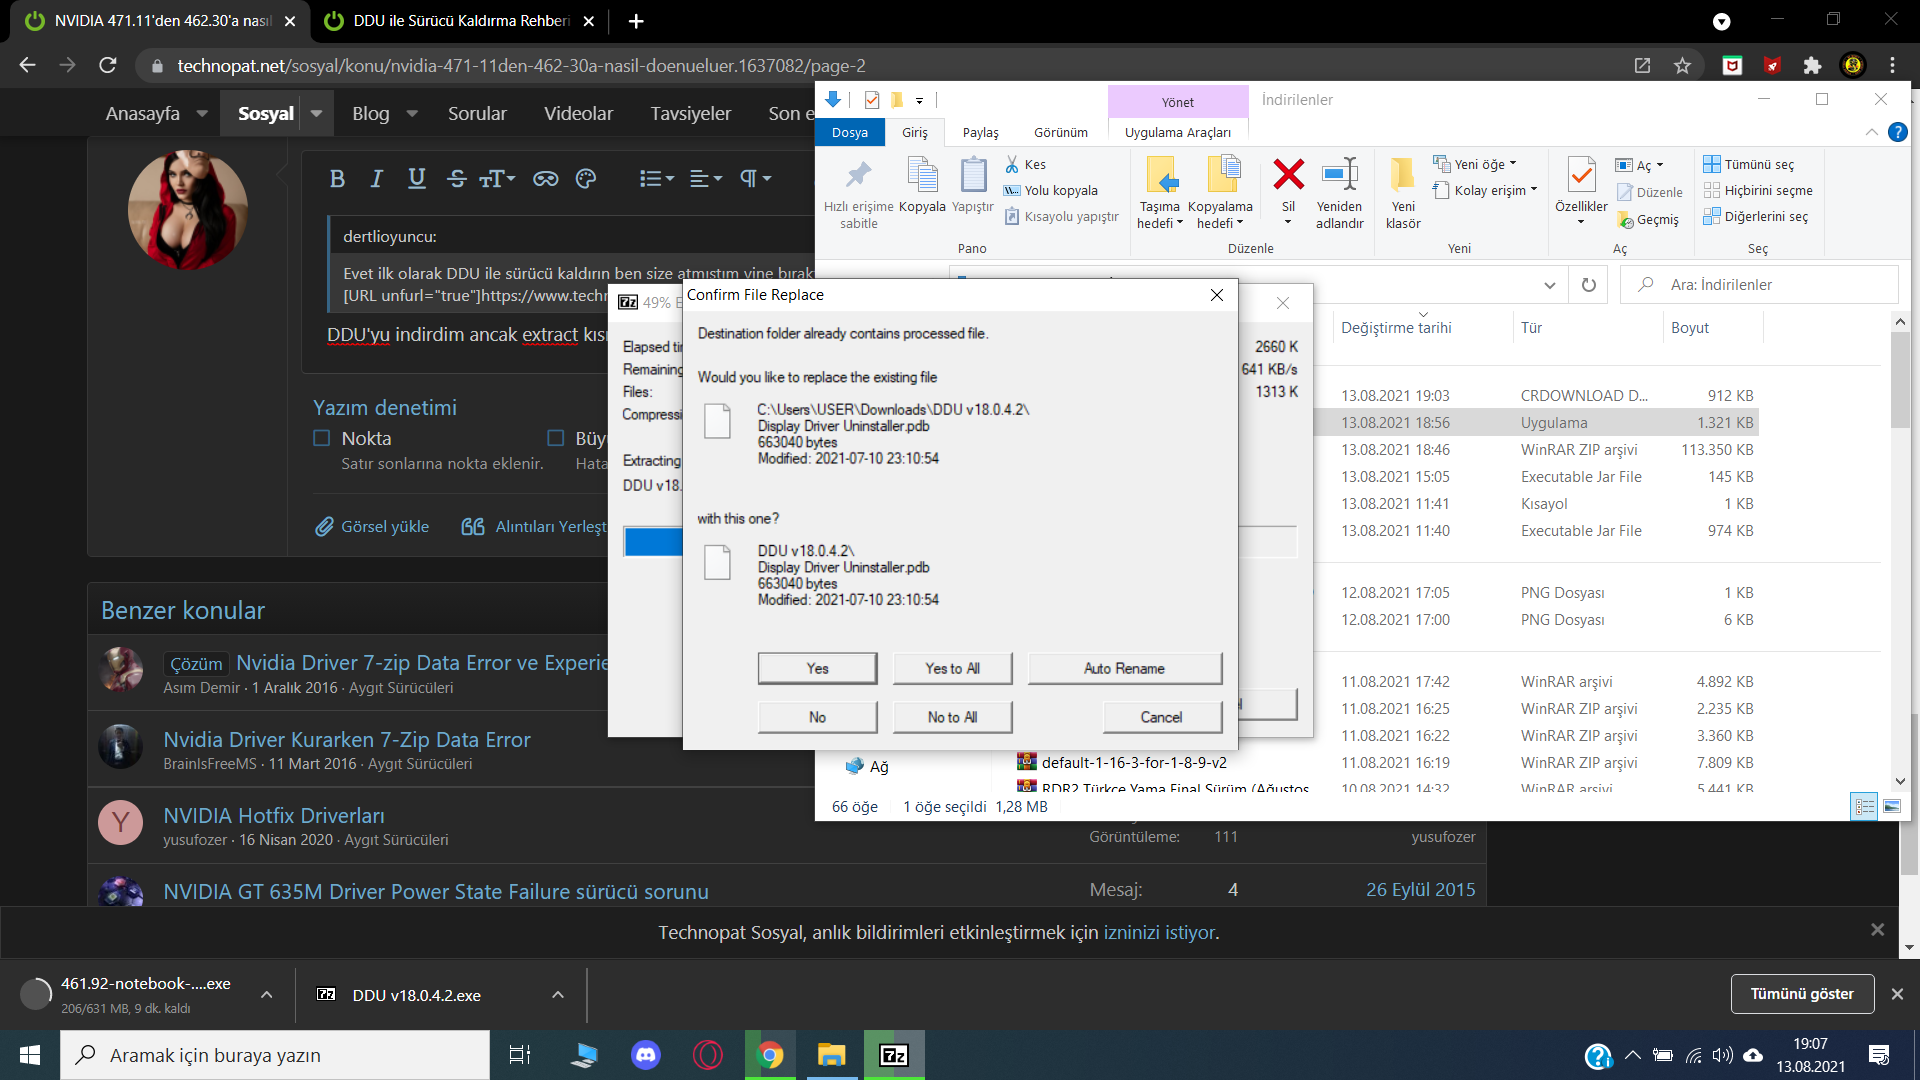Click the red Sil delete icon

click(1288, 175)
